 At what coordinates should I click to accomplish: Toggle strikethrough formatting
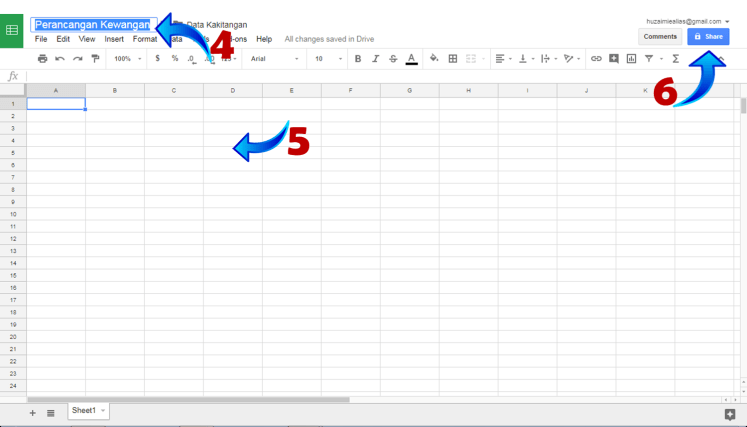pyautogui.click(x=392, y=59)
